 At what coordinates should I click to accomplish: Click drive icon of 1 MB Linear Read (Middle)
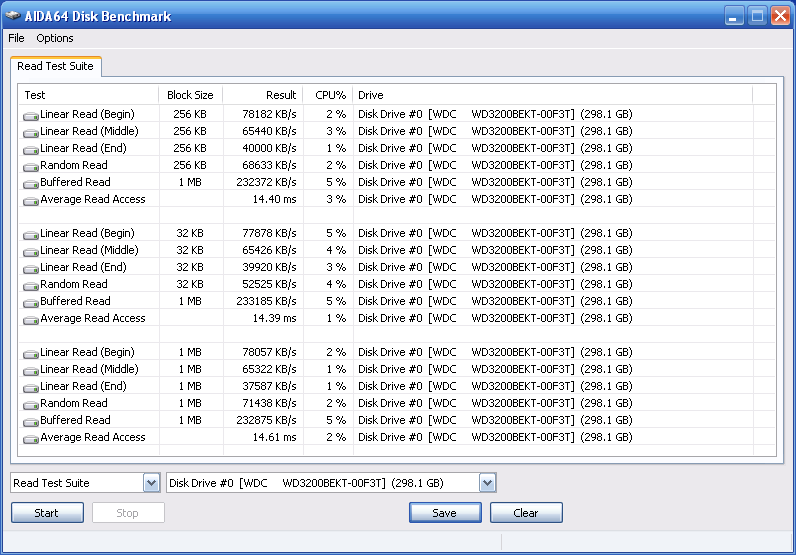pos(31,371)
